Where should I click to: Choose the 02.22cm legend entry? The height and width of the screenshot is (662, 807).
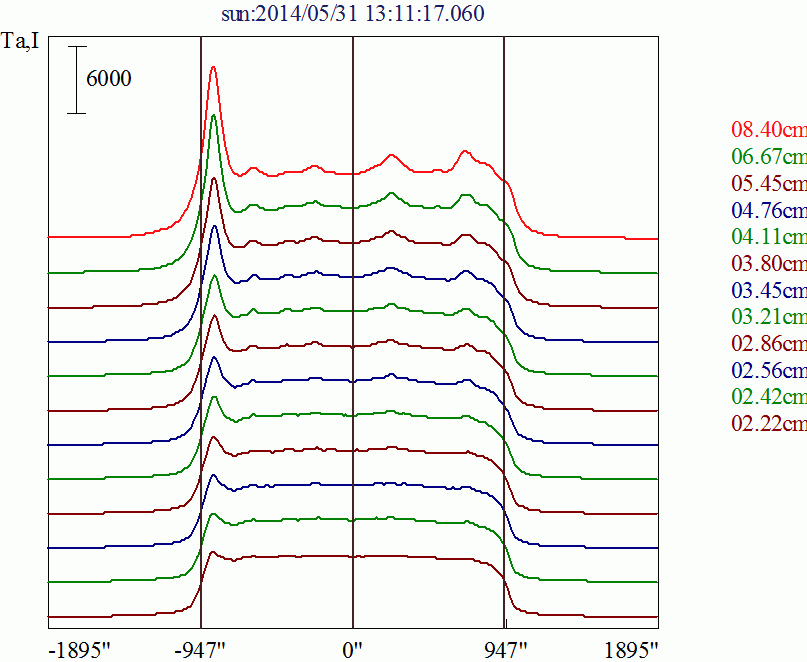(x=769, y=423)
